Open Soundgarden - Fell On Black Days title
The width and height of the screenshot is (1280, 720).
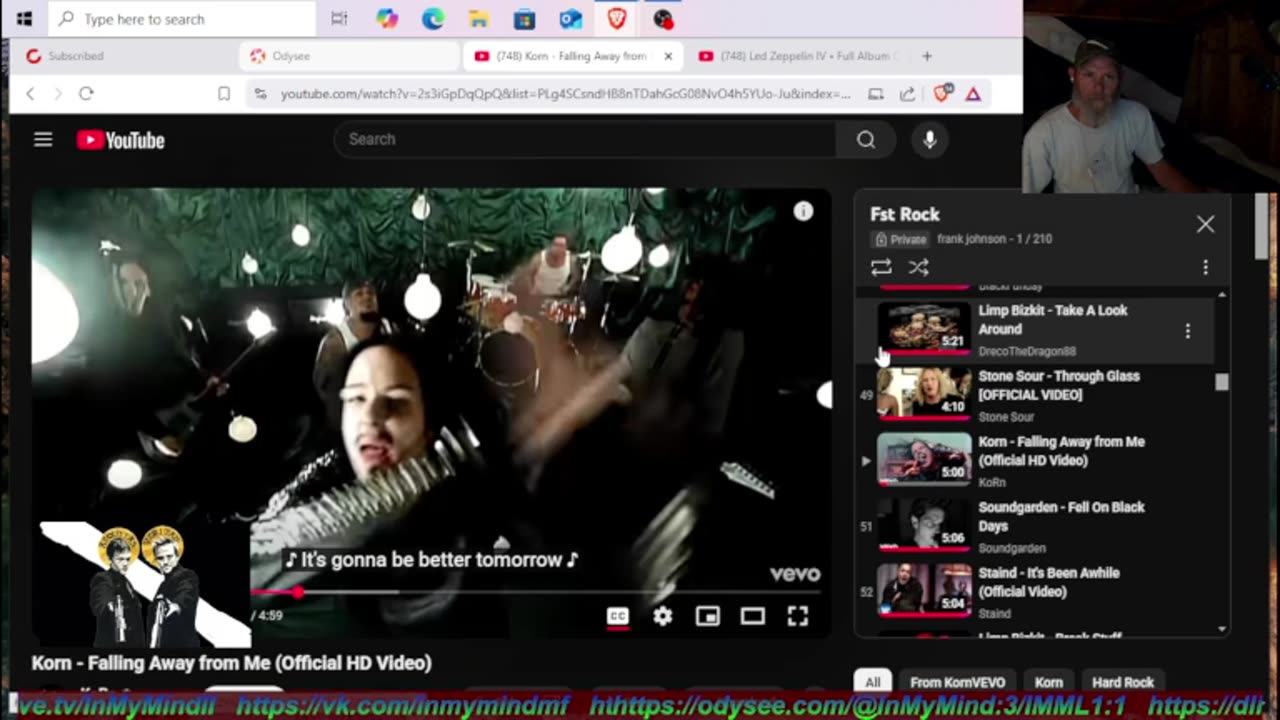pyautogui.click(x=1061, y=516)
